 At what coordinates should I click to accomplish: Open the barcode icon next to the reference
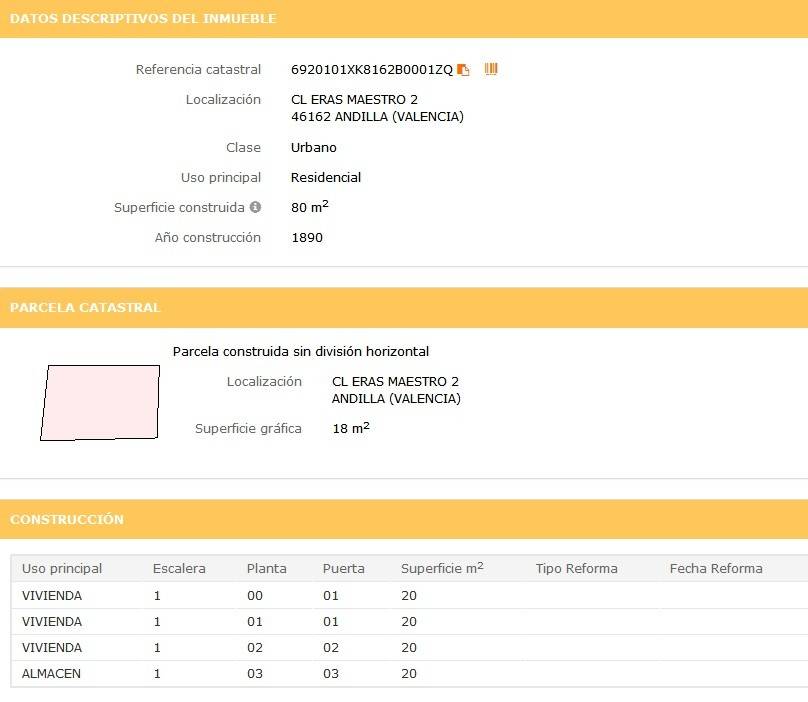pos(491,69)
